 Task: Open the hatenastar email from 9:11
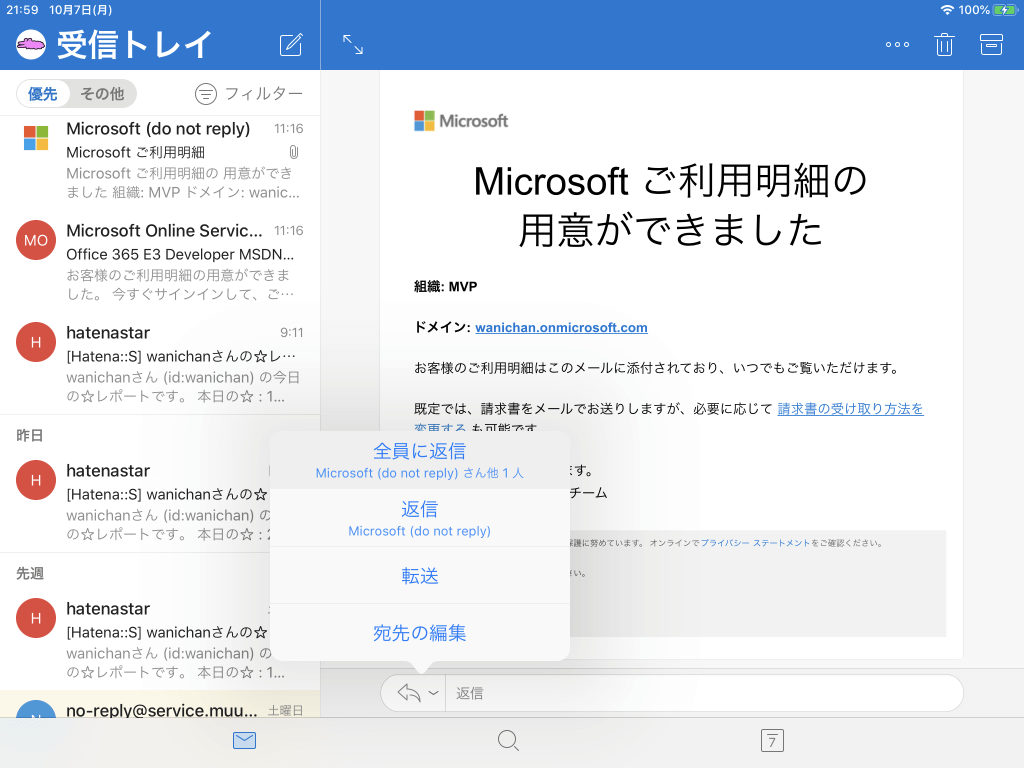(160, 364)
